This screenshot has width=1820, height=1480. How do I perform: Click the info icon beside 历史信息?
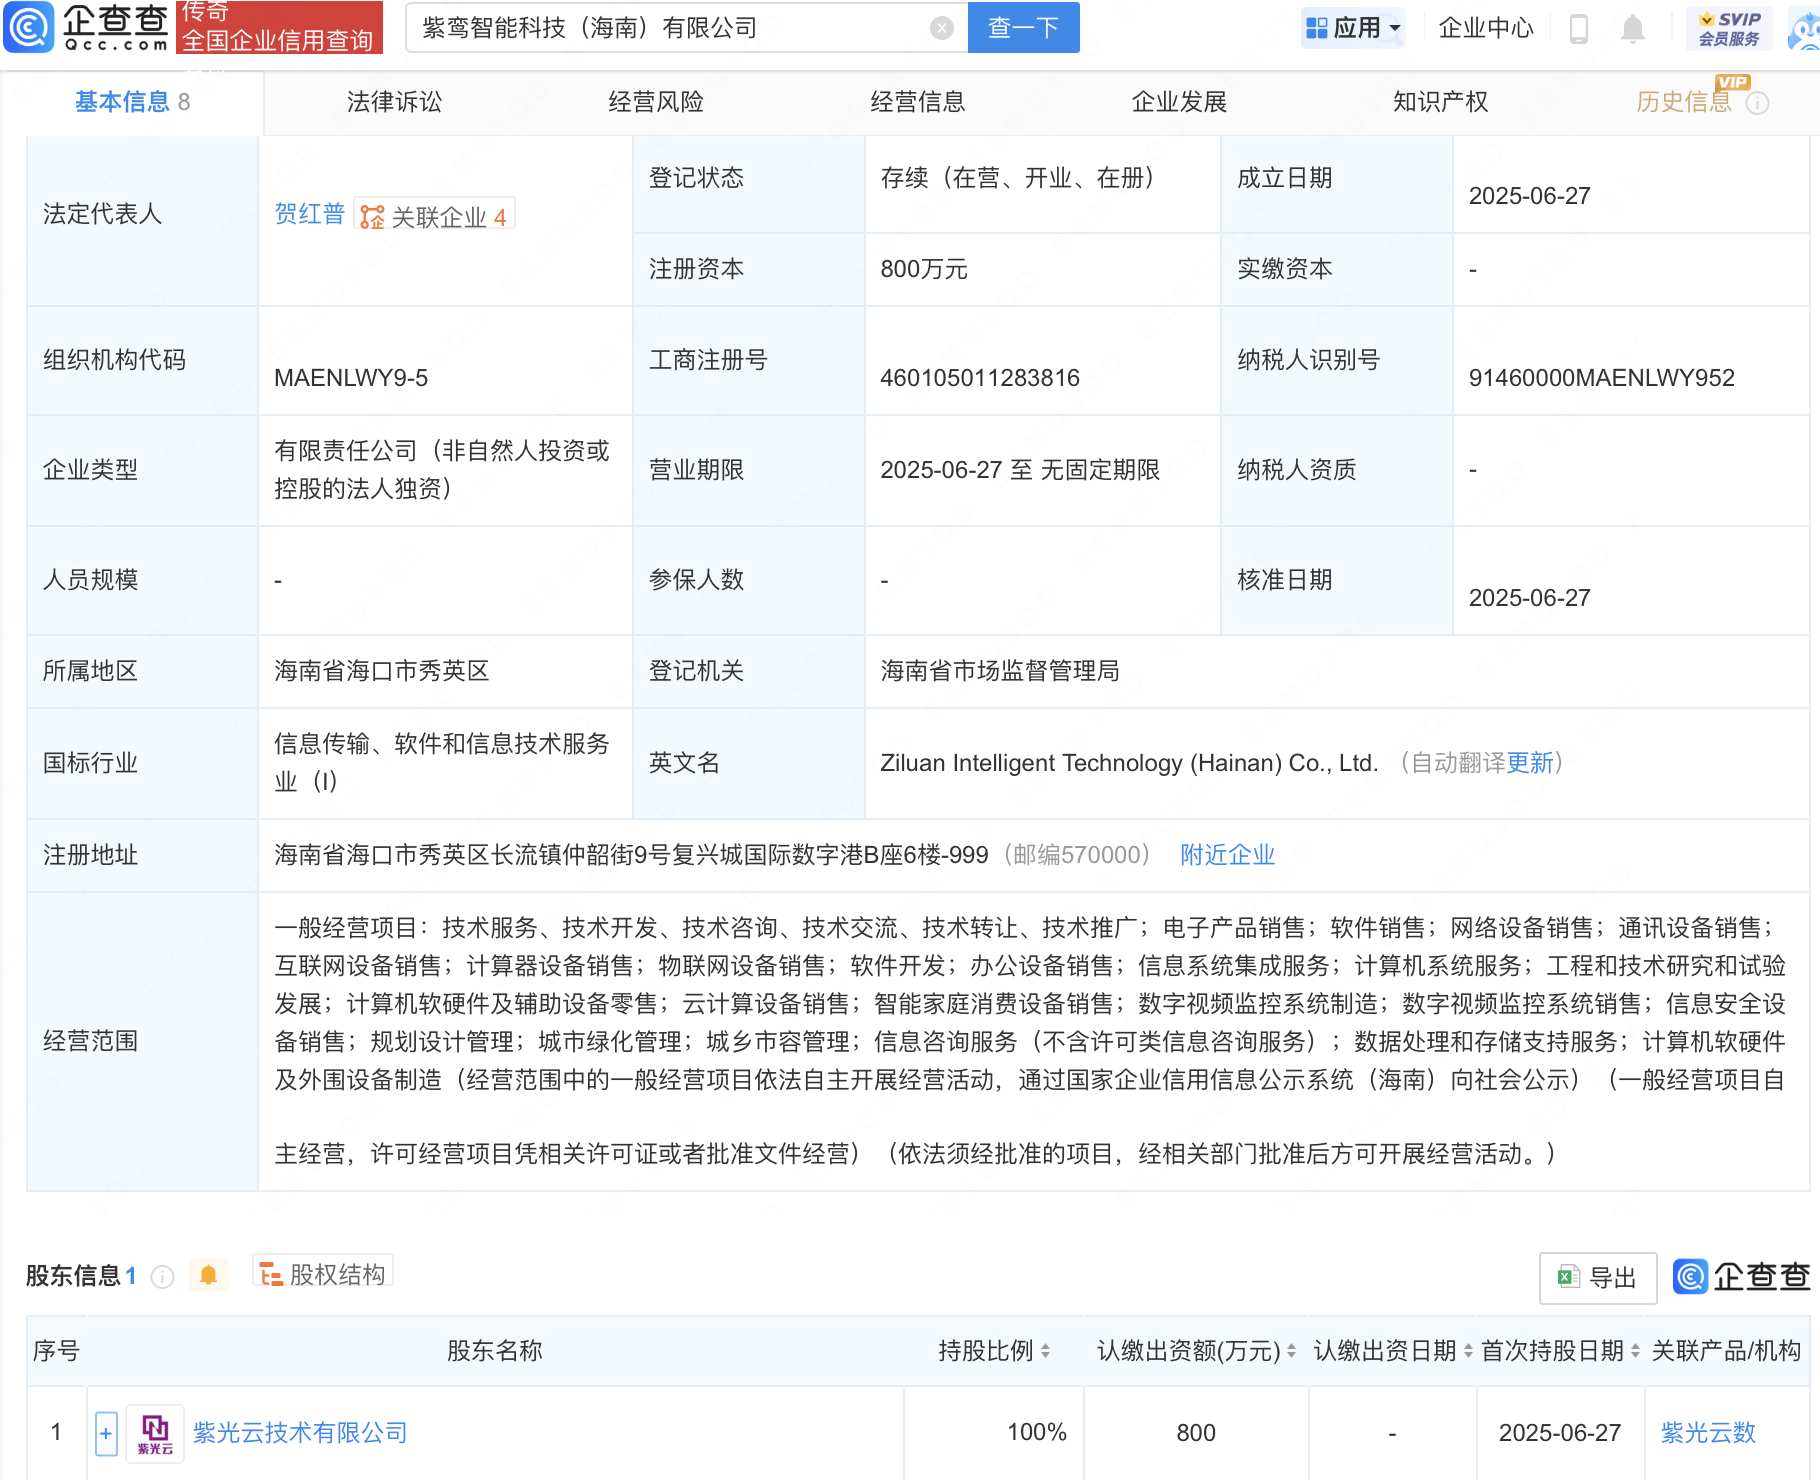pos(1757,103)
